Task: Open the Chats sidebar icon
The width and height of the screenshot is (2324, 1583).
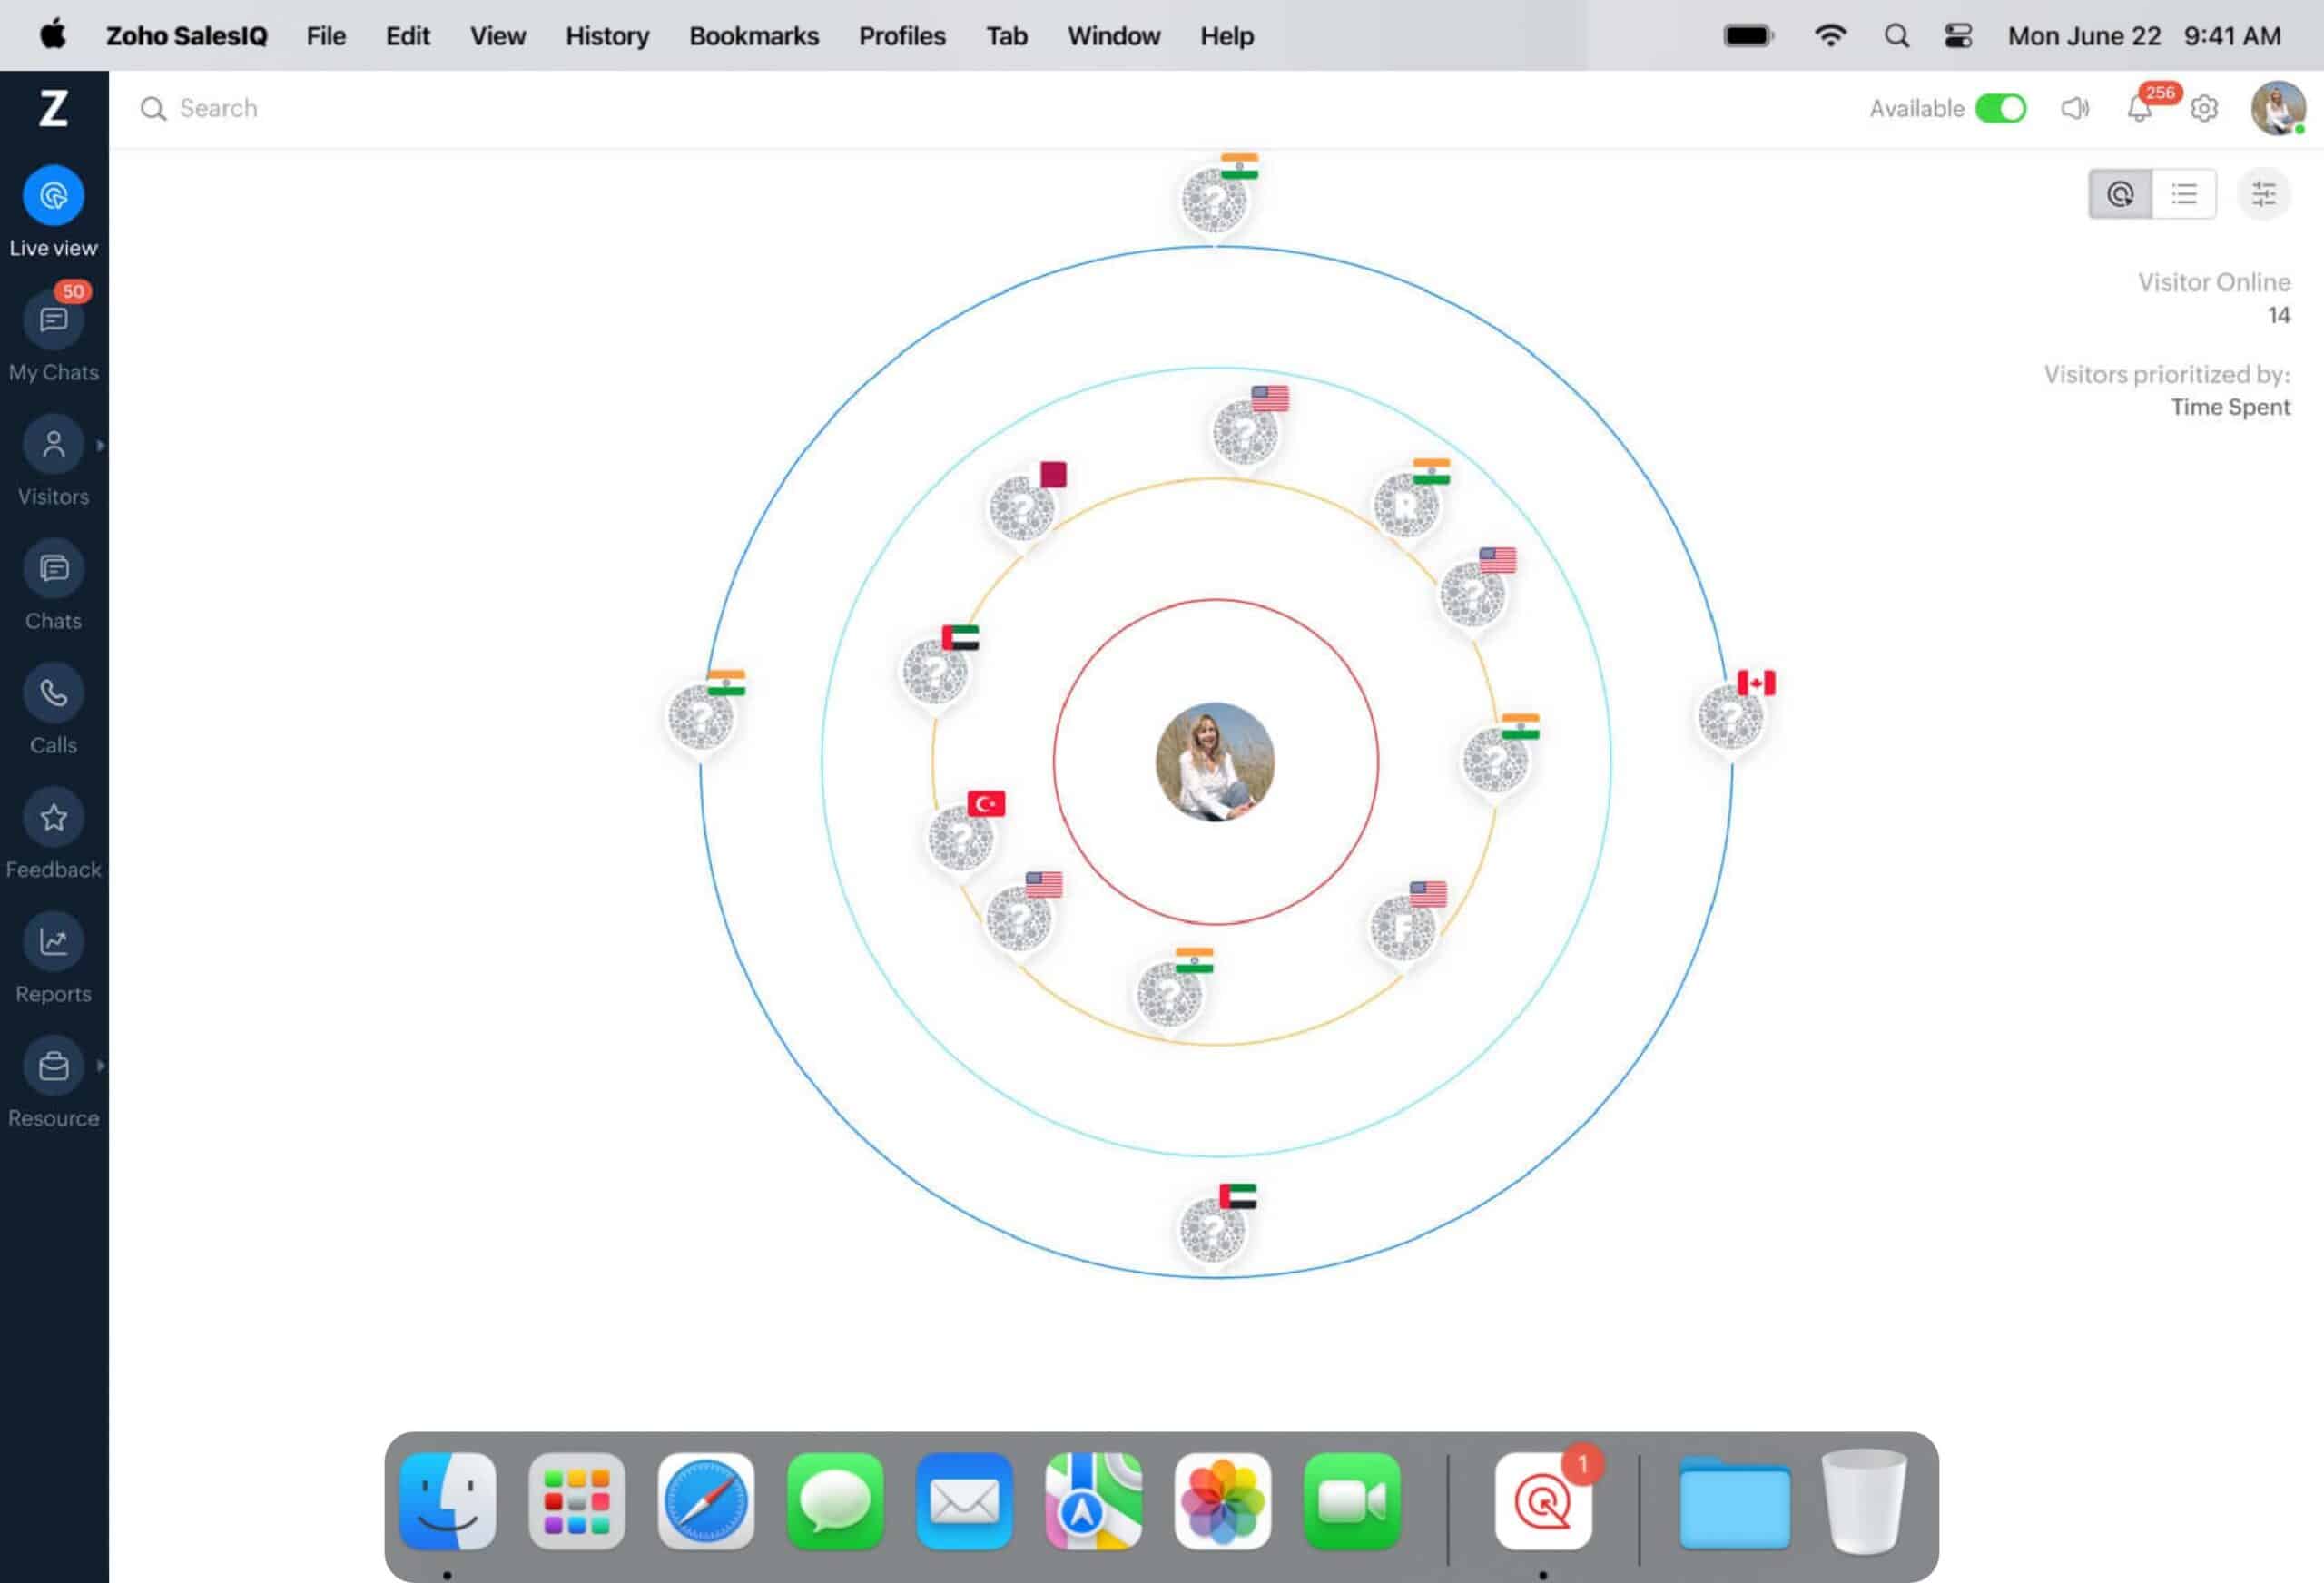Action: (53, 570)
